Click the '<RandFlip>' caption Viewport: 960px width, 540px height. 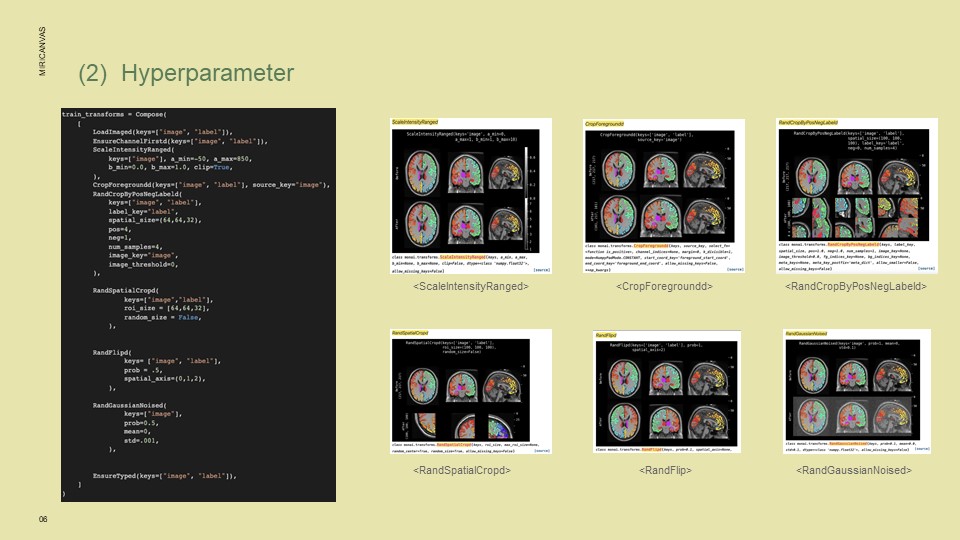[x=666, y=470]
